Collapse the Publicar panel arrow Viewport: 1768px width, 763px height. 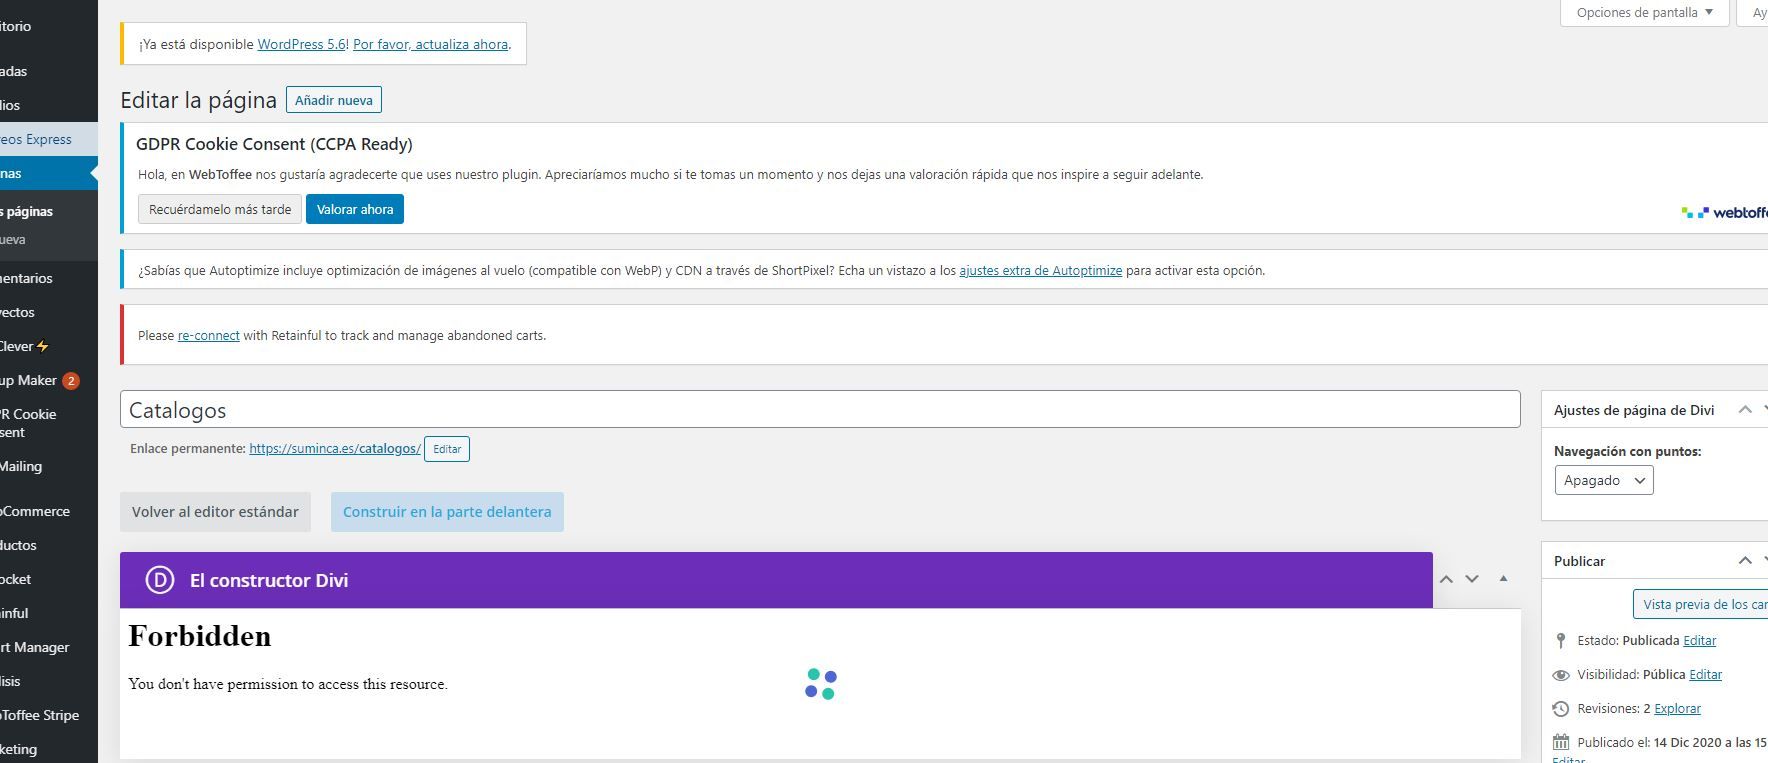pos(1745,560)
